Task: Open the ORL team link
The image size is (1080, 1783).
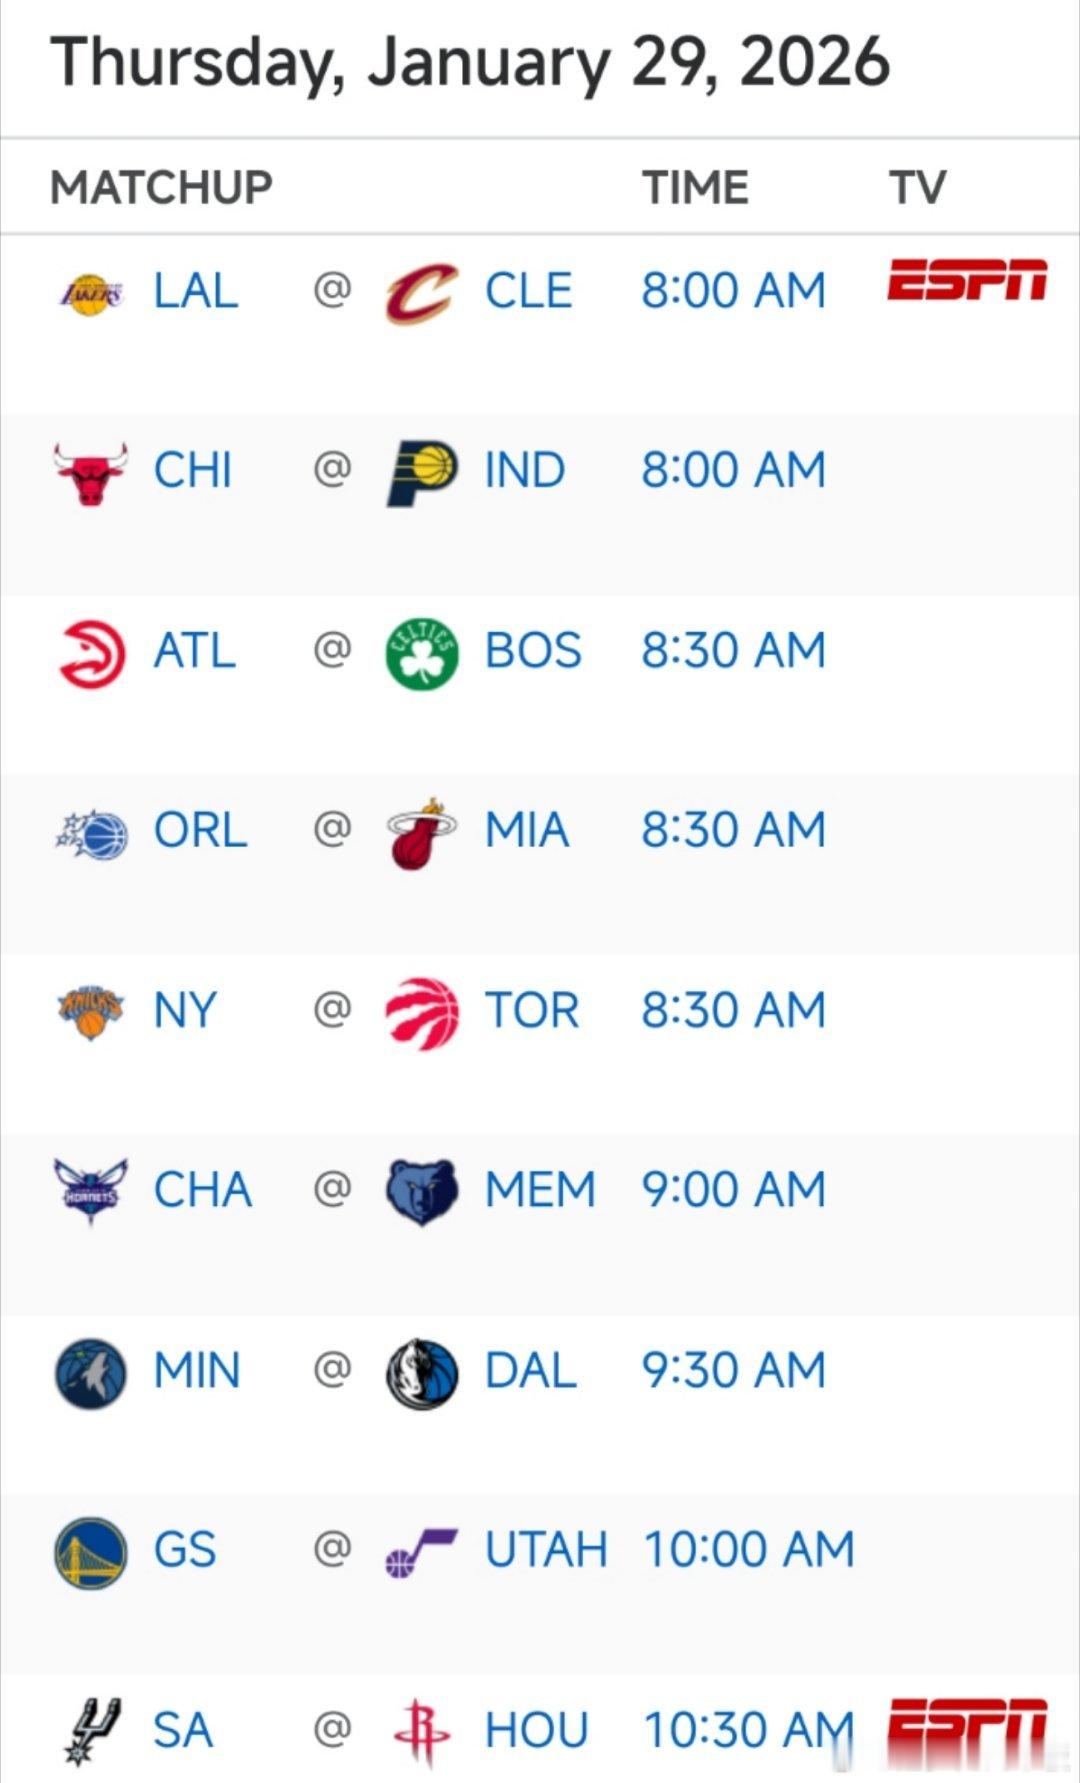Action: (200, 830)
